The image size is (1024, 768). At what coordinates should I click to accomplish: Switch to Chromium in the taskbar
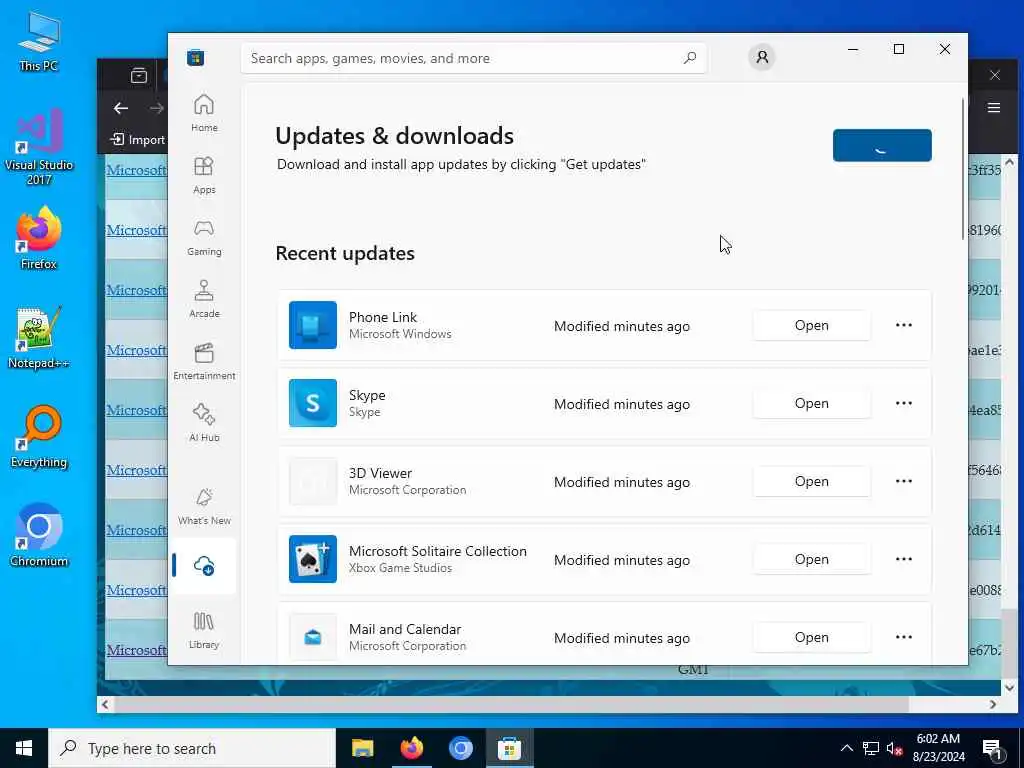tap(460, 748)
